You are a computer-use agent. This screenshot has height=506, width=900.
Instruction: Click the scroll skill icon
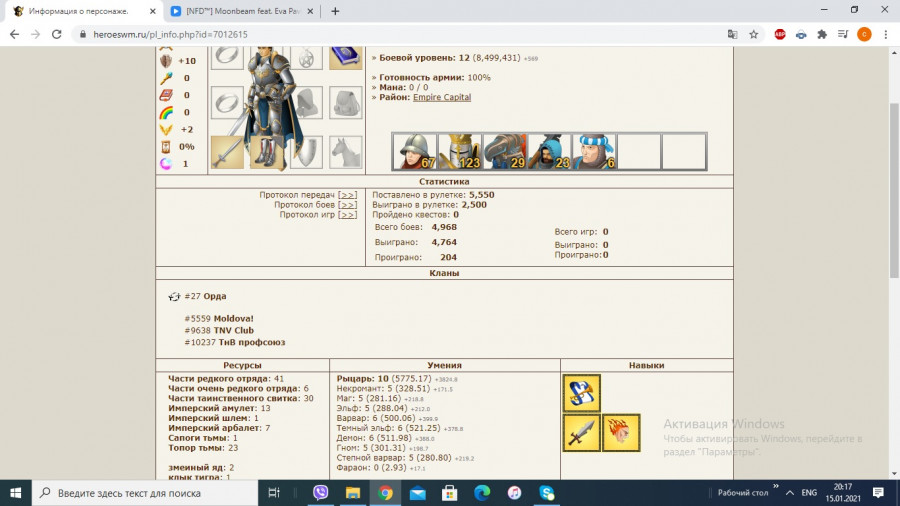(581, 394)
